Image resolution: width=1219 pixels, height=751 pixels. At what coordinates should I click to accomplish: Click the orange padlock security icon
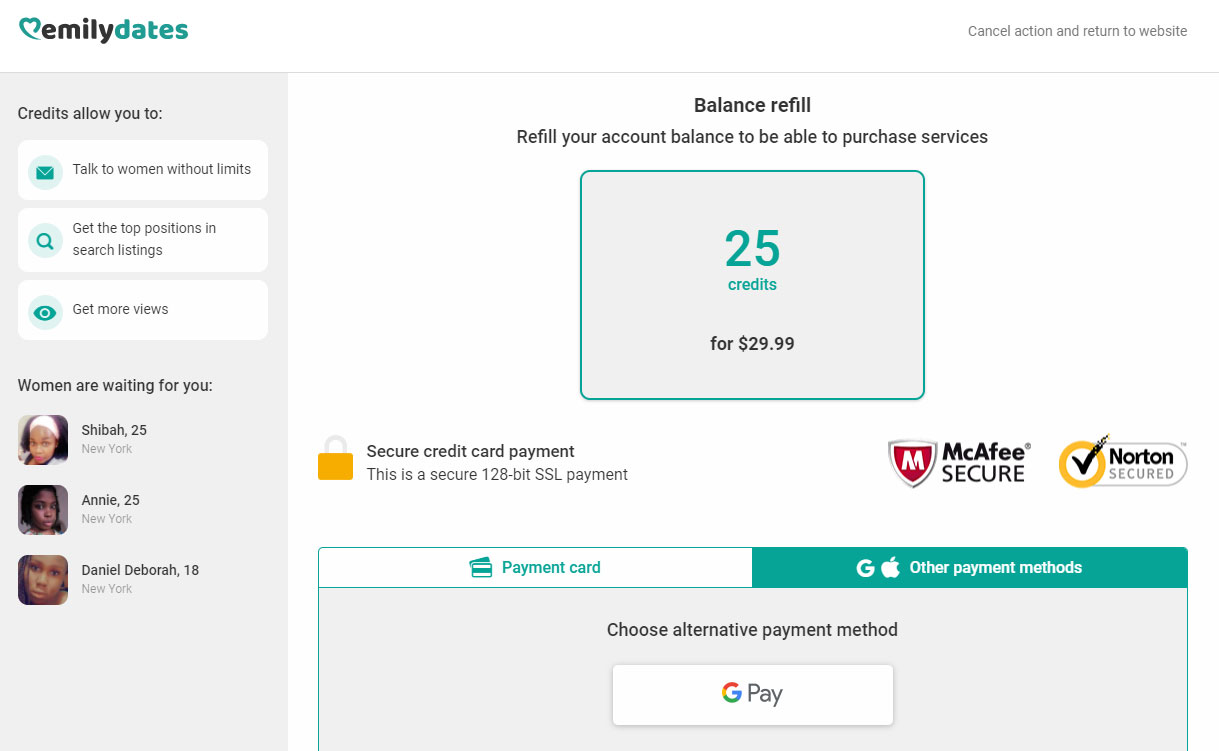coord(335,459)
